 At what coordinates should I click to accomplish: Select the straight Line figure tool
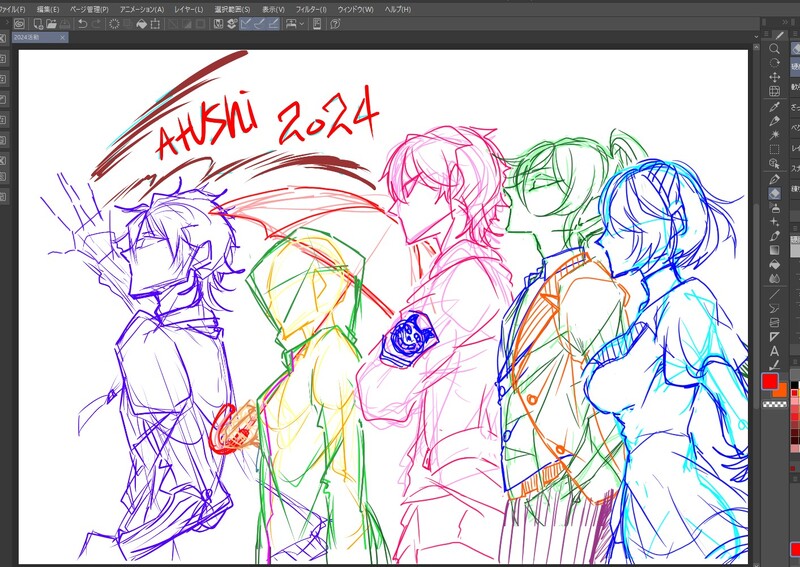coord(774,294)
